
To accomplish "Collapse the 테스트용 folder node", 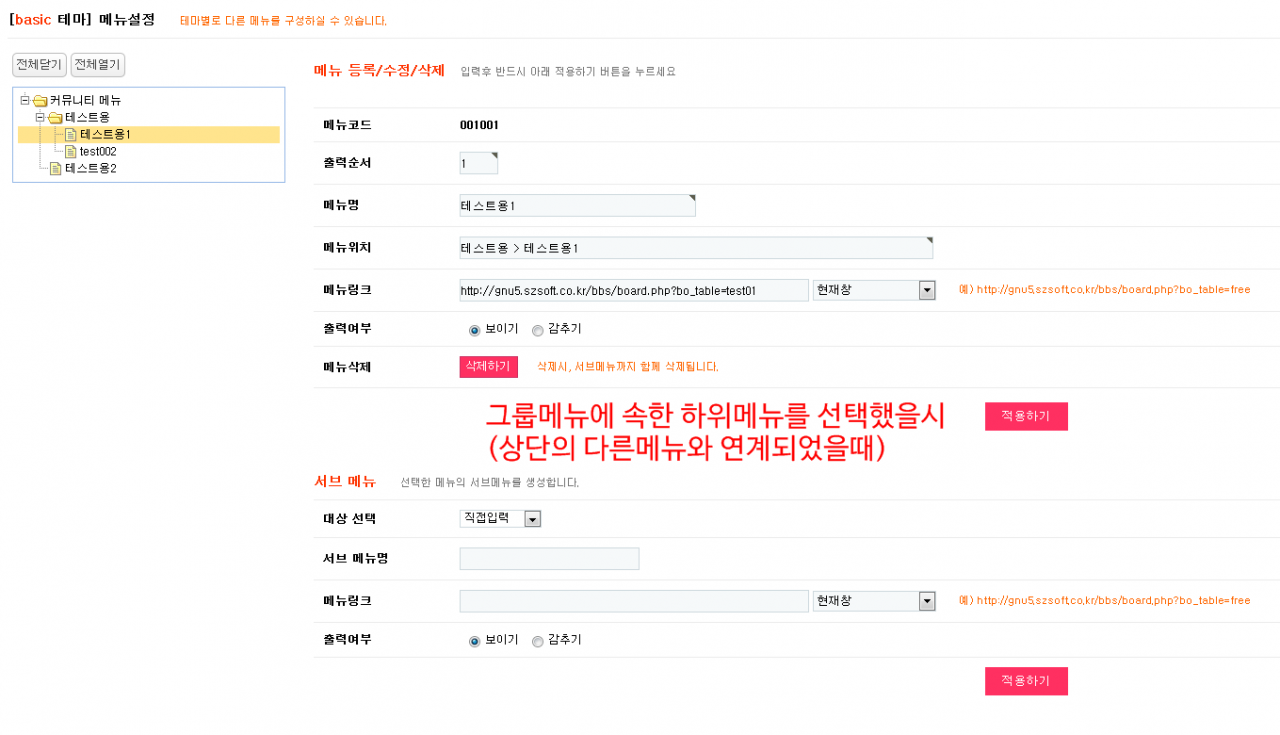I will coord(40,117).
